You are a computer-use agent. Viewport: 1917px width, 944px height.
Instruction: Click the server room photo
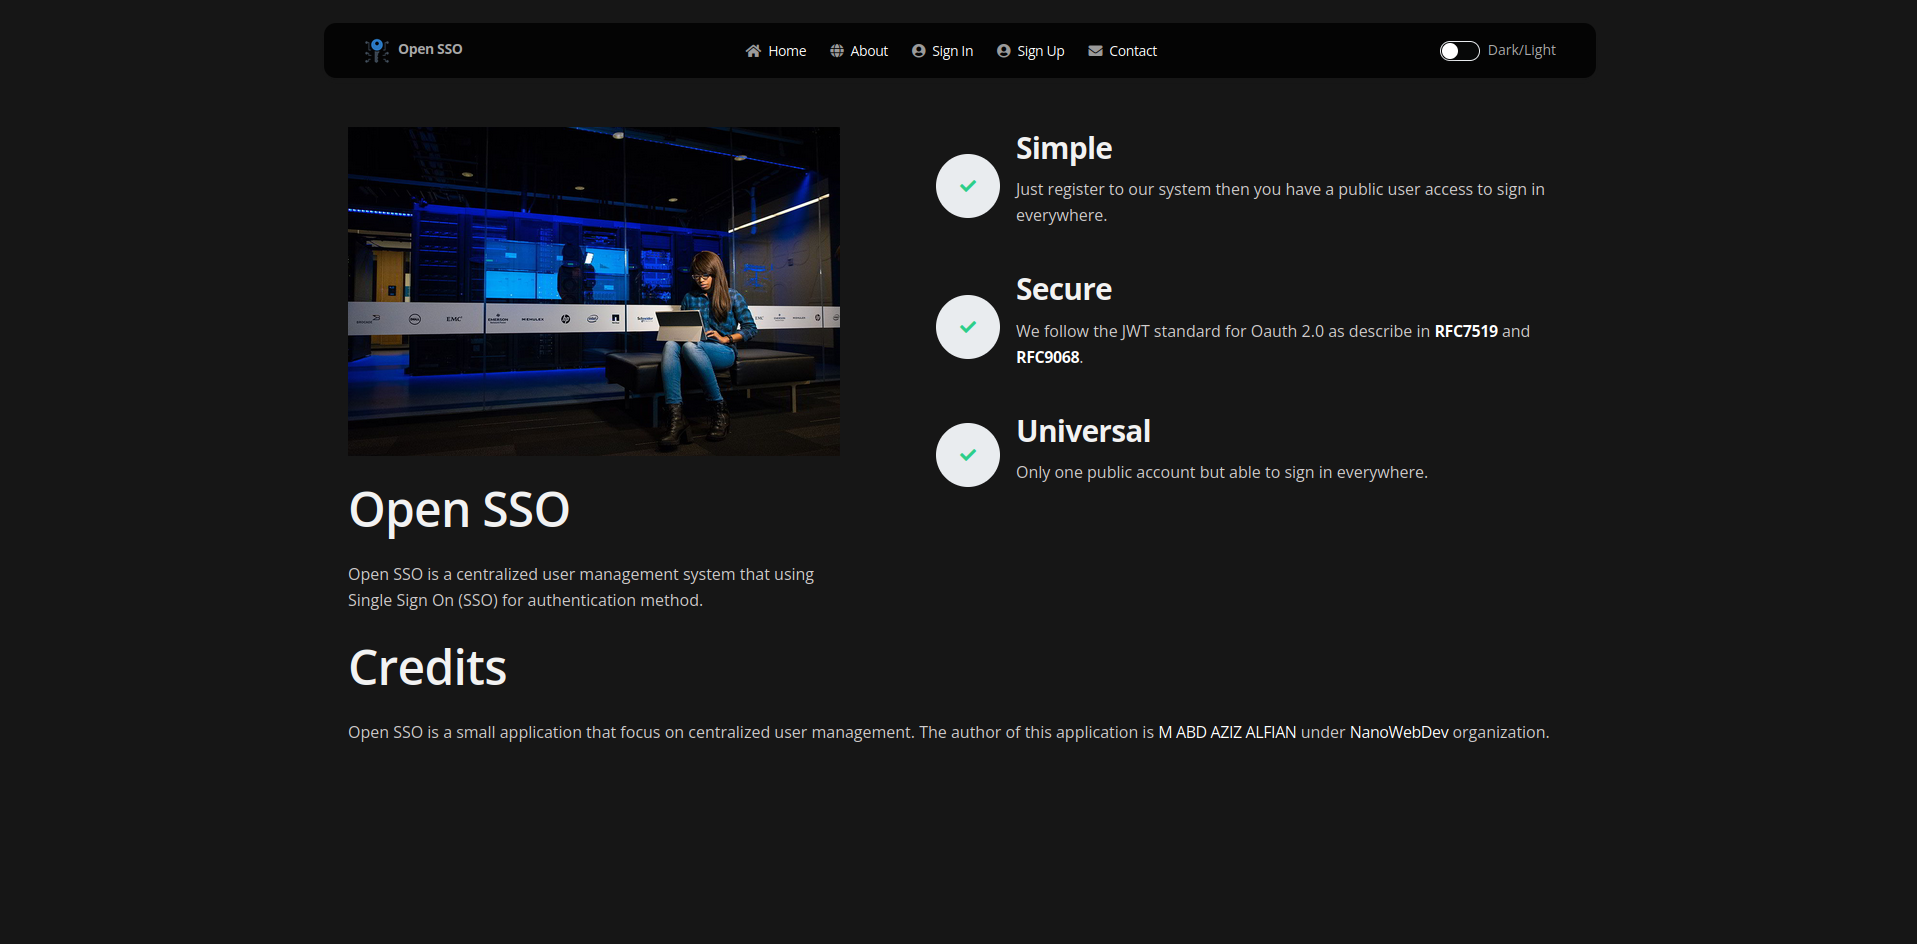(x=593, y=290)
